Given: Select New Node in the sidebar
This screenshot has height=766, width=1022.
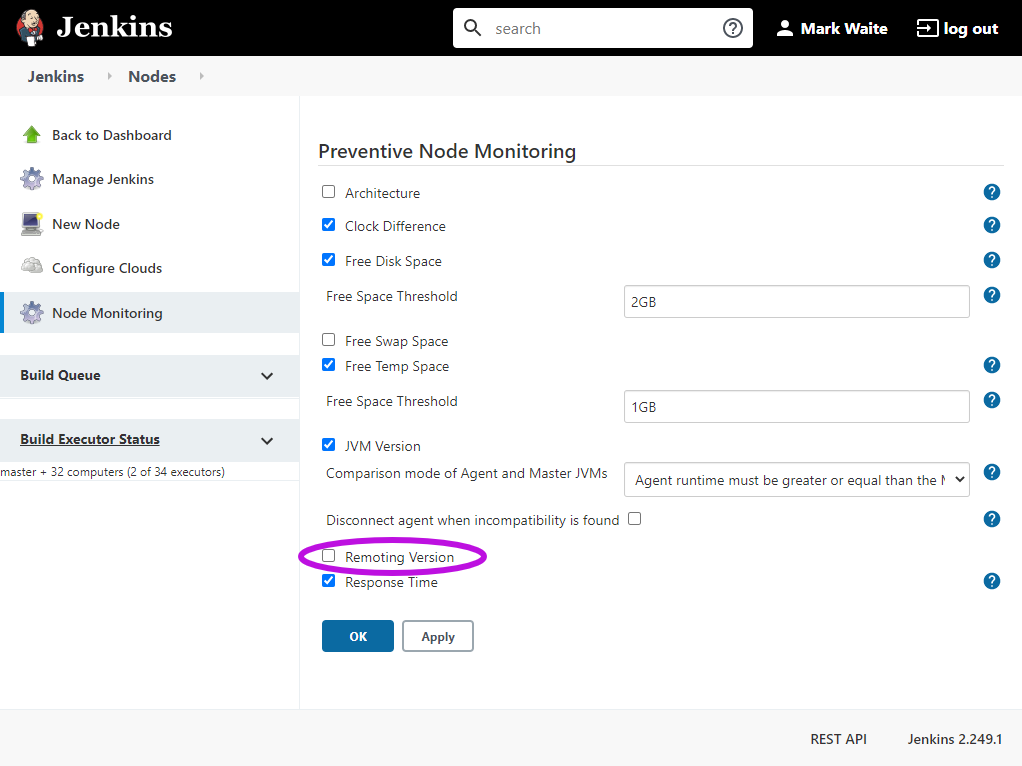Looking at the screenshot, I should click(86, 224).
